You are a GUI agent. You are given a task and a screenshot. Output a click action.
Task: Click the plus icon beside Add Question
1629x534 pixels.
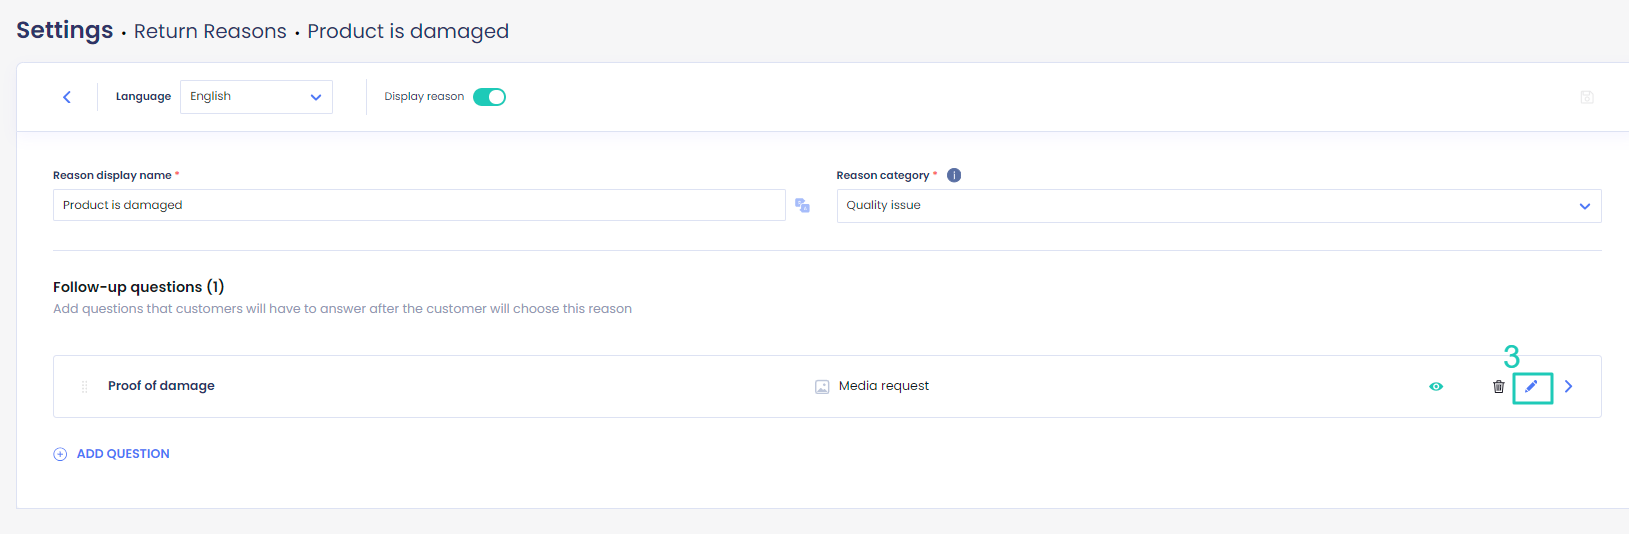click(x=60, y=454)
